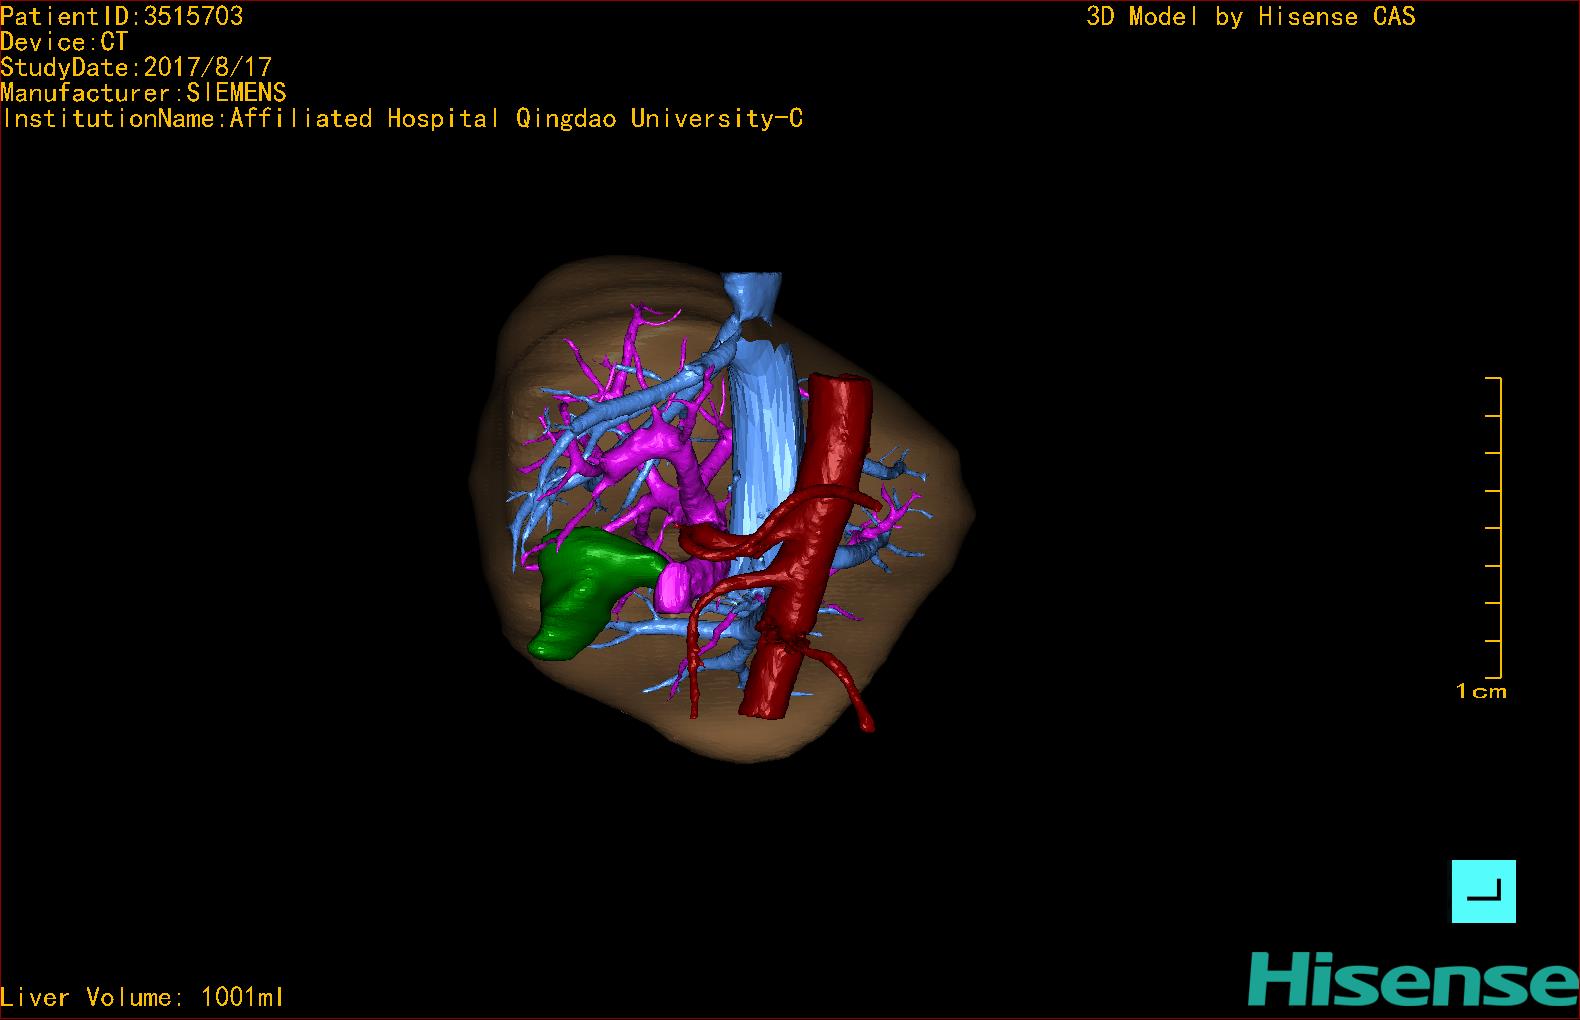Viewport: 1580px width, 1020px height.
Task: Click the Device:CT label
Action: (64, 42)
